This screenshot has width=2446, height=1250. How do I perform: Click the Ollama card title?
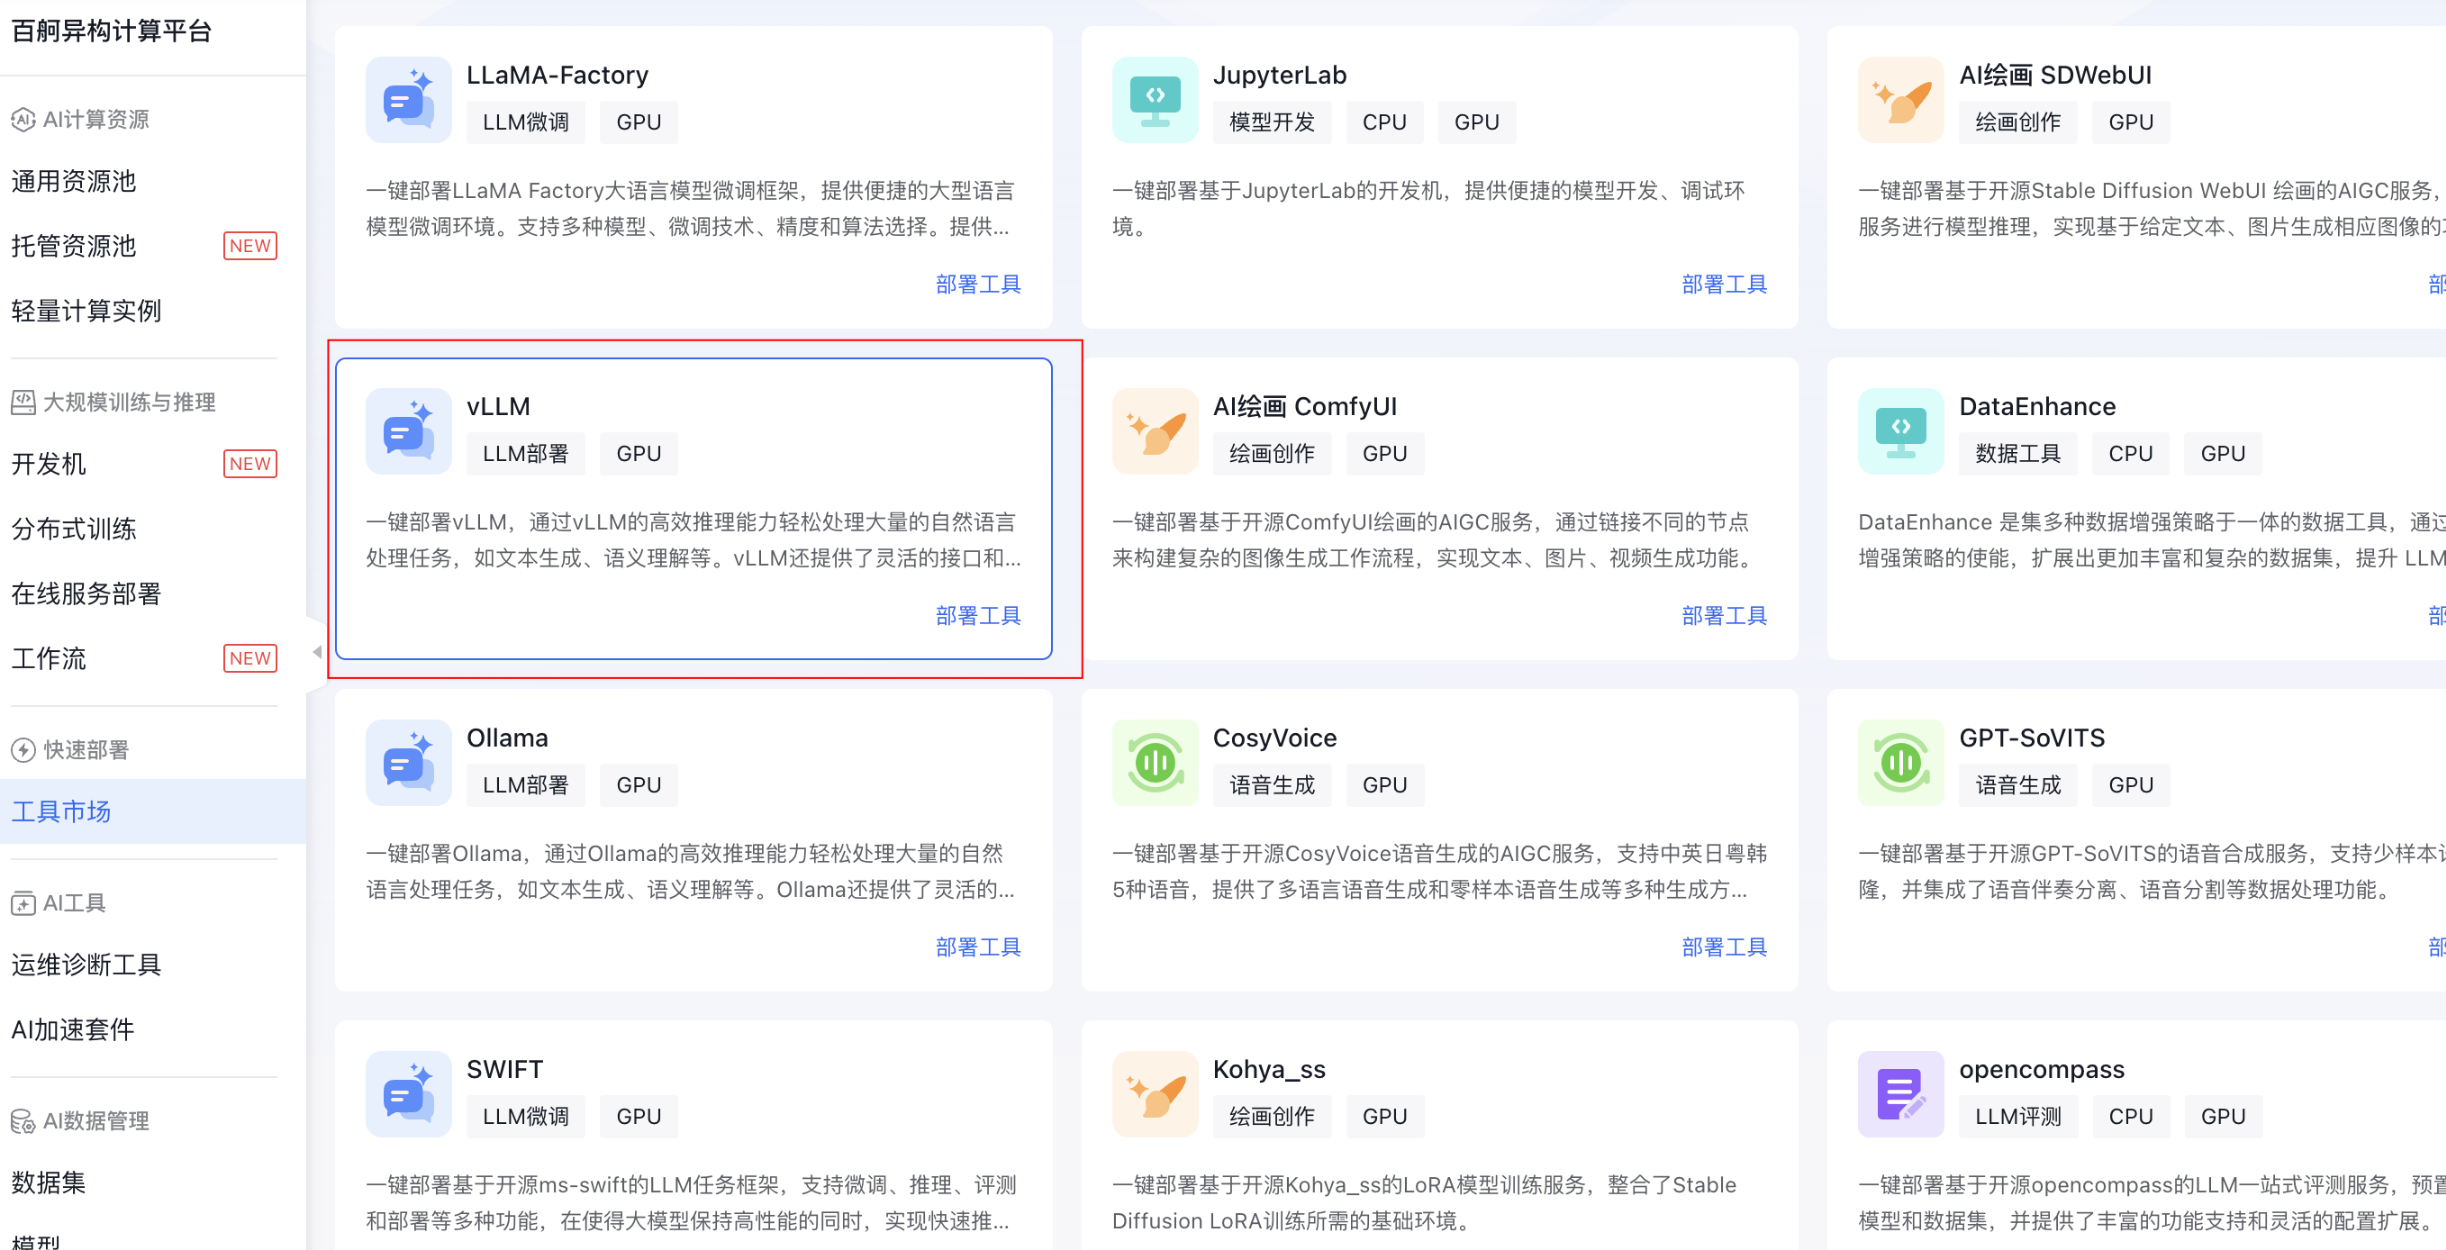pyautogui.click(x=508, y=738)
